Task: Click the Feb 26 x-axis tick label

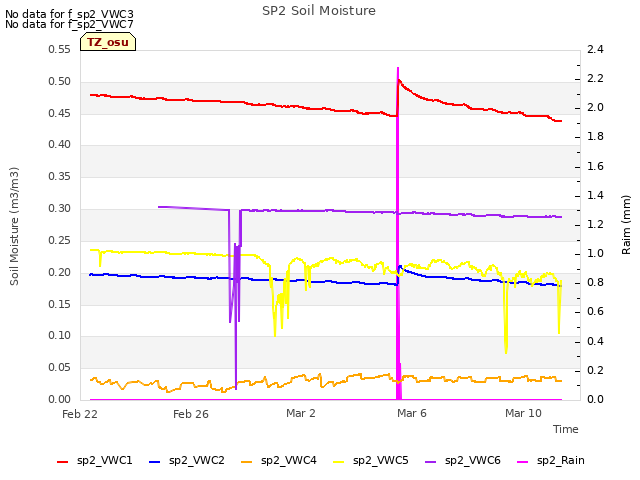Action: click(191, 414)
